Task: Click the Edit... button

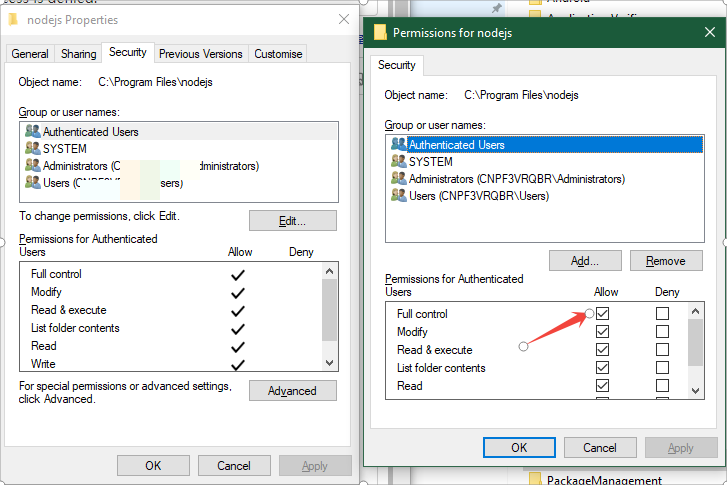Action: tap(293, 221)
